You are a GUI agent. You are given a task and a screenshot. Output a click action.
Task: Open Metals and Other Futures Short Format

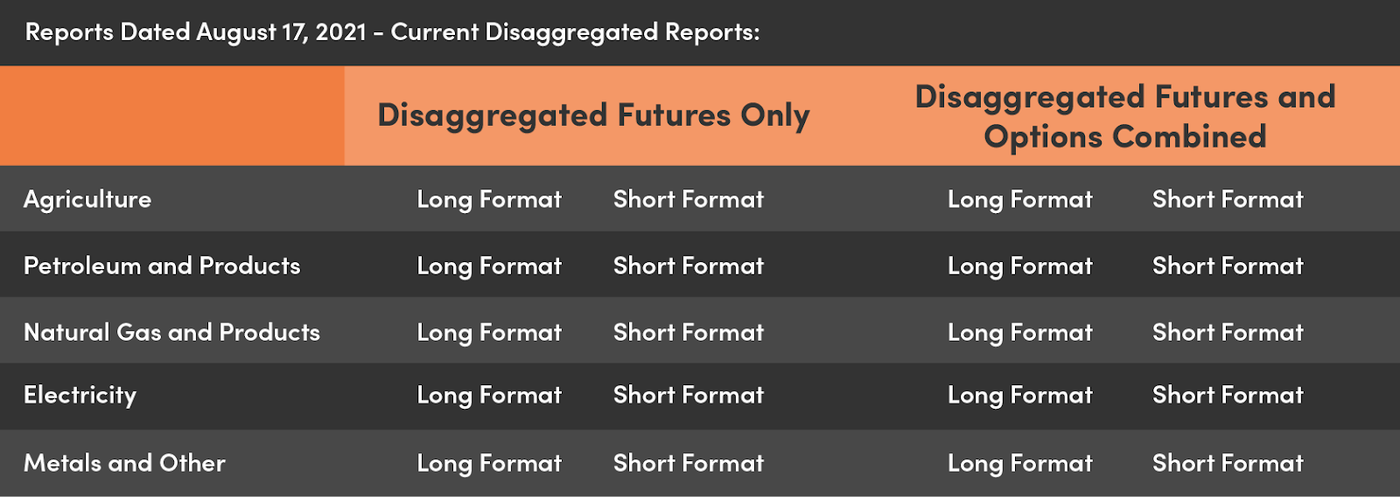pos(688,463)
